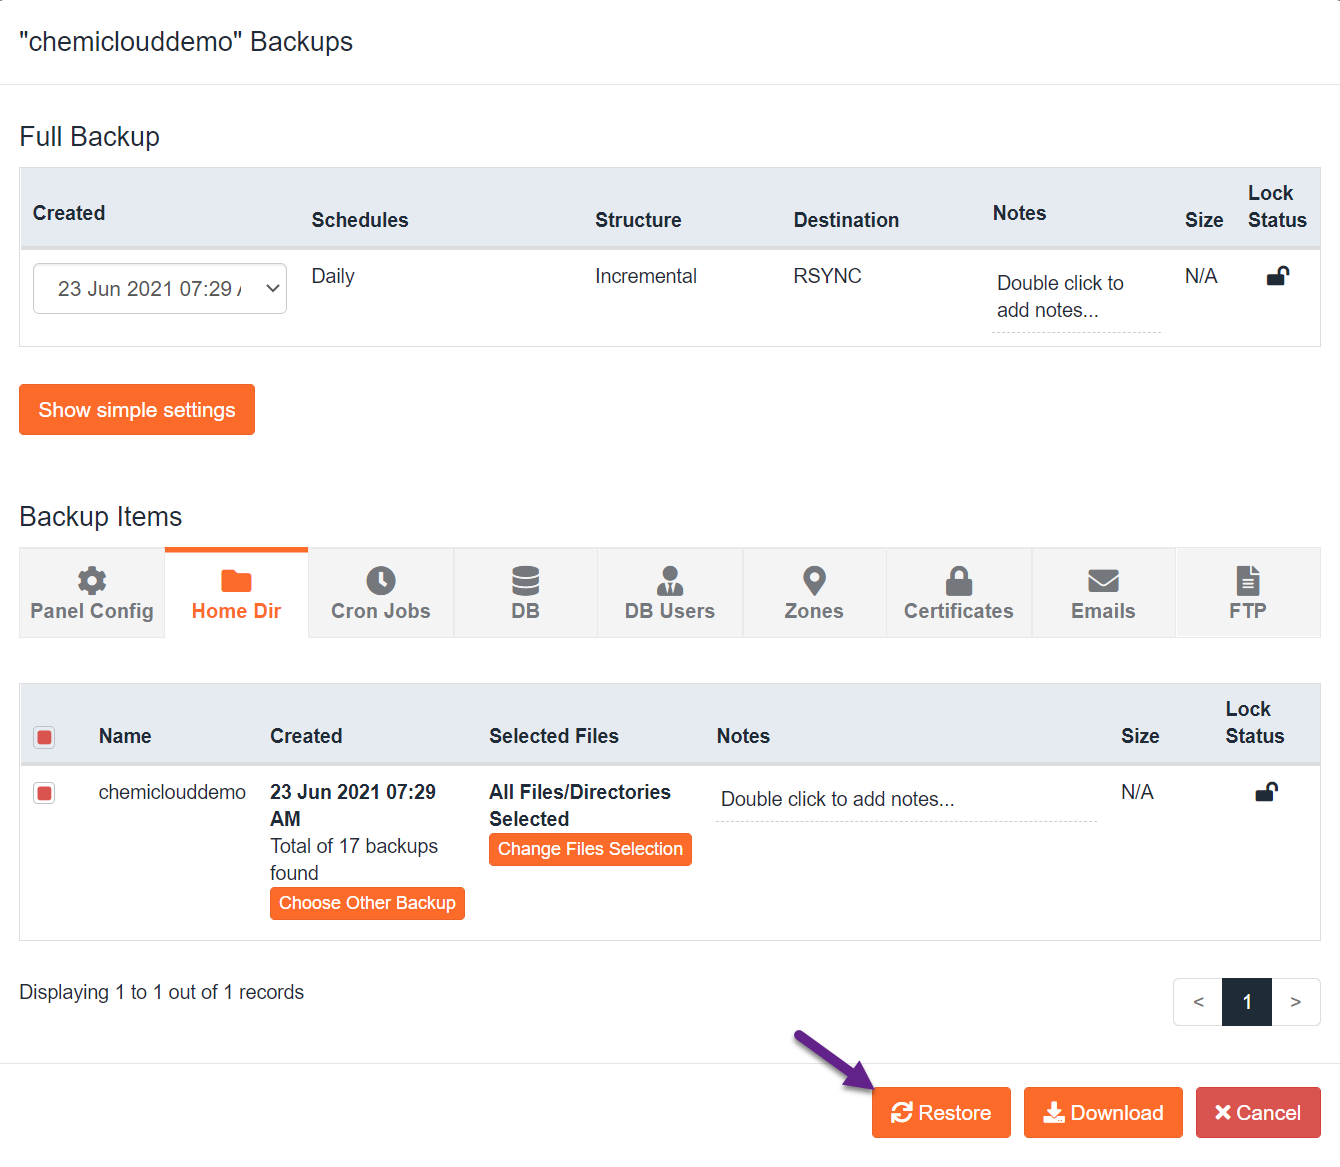Image resolution: width=1340 pixels, height=1167 pixels.
Task: Select the DB Users backup item
Action: 669,592
